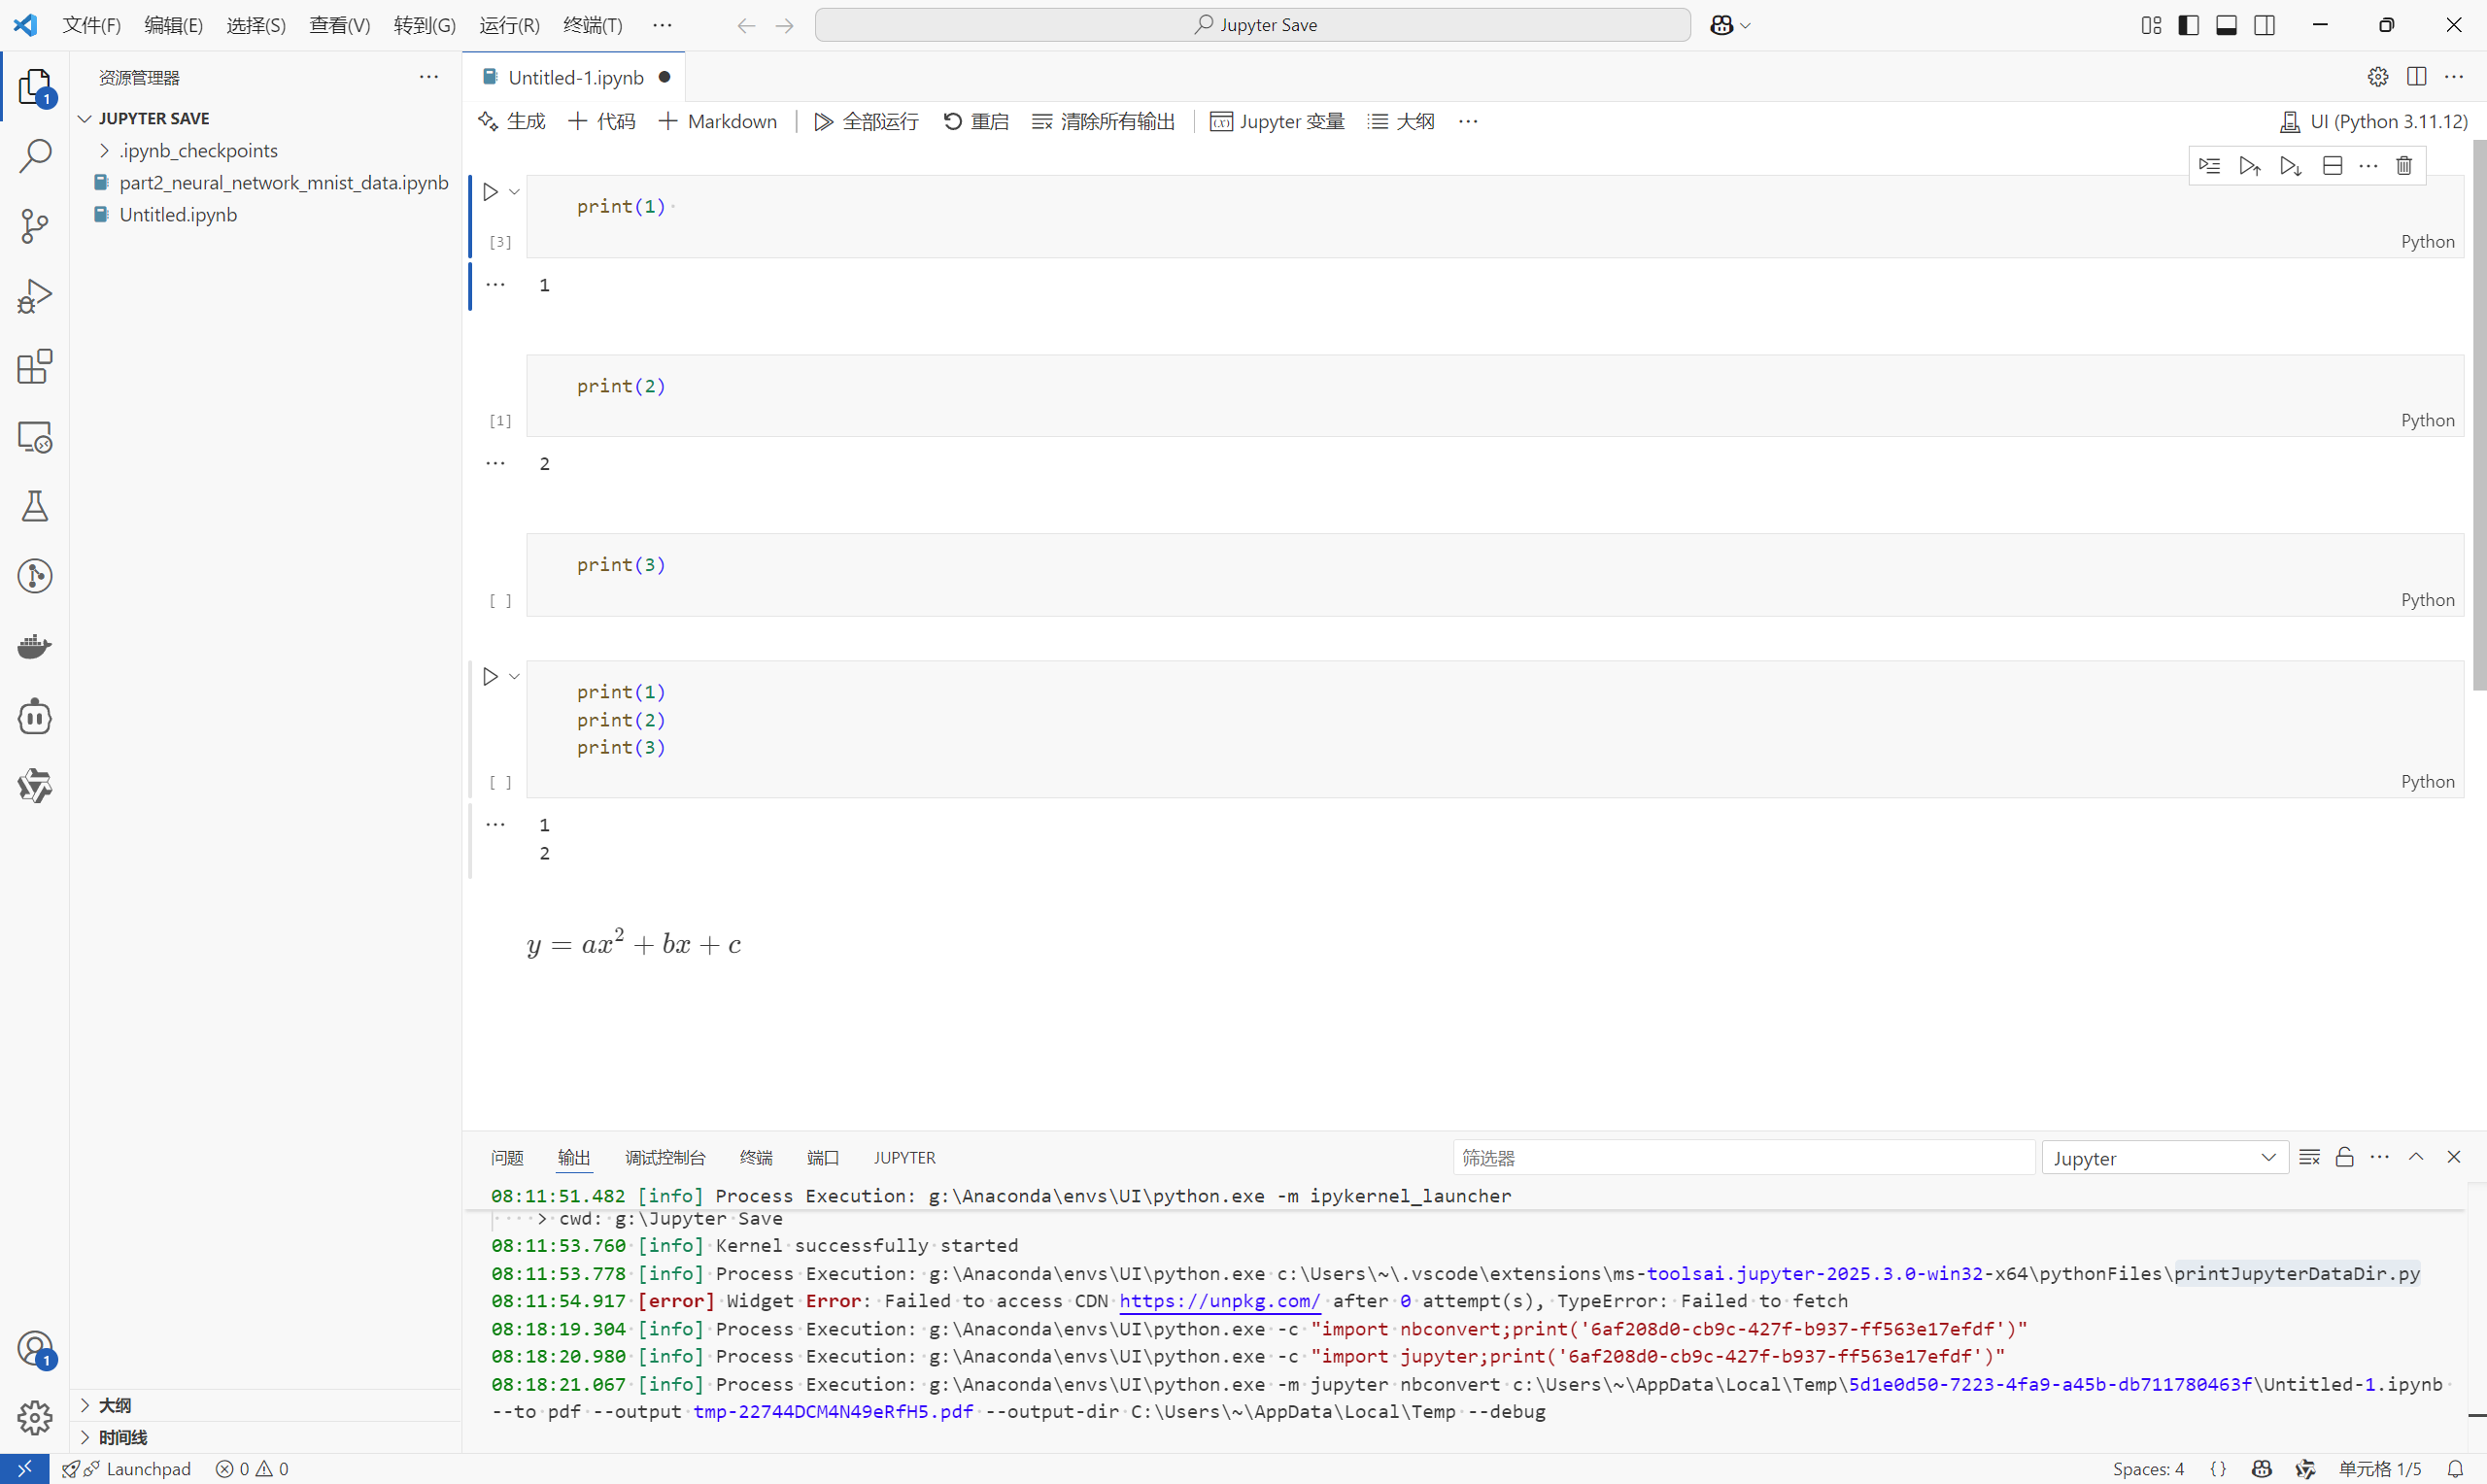This screenshot has height=1484, width=2487.
Task: Open customize layout control
Action: [2151, 25]
